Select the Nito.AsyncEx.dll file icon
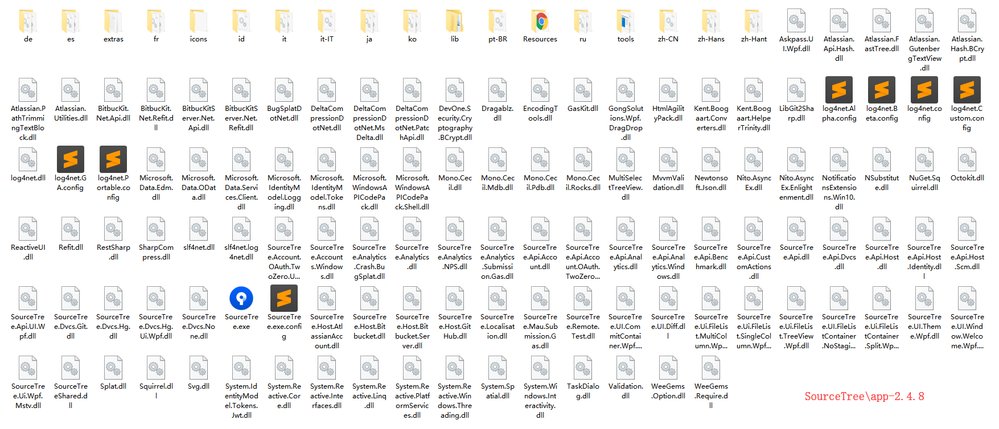The image size is (999, 429). point(754,159)
